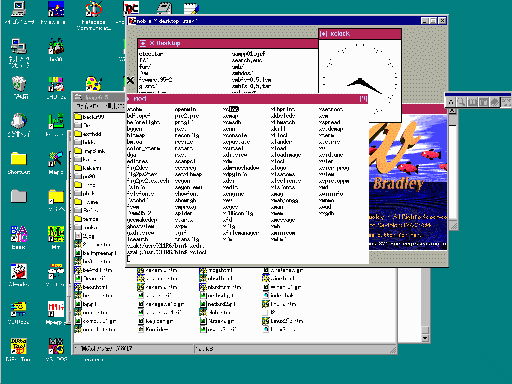
Task: Click the open book icon in floating toolbar
Action: click(473, 102)
